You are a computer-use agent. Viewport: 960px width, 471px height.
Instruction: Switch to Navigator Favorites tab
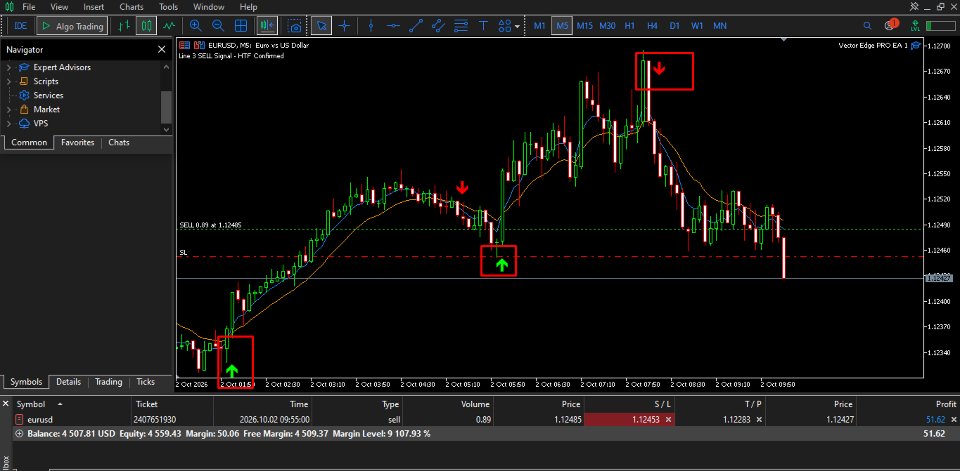pyautogui.click(x=78, y=142)
